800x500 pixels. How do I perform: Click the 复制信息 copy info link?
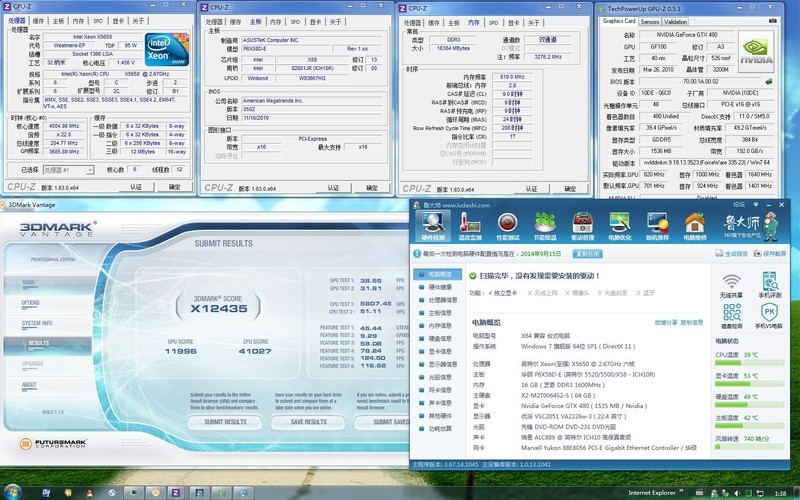[691, 322]
